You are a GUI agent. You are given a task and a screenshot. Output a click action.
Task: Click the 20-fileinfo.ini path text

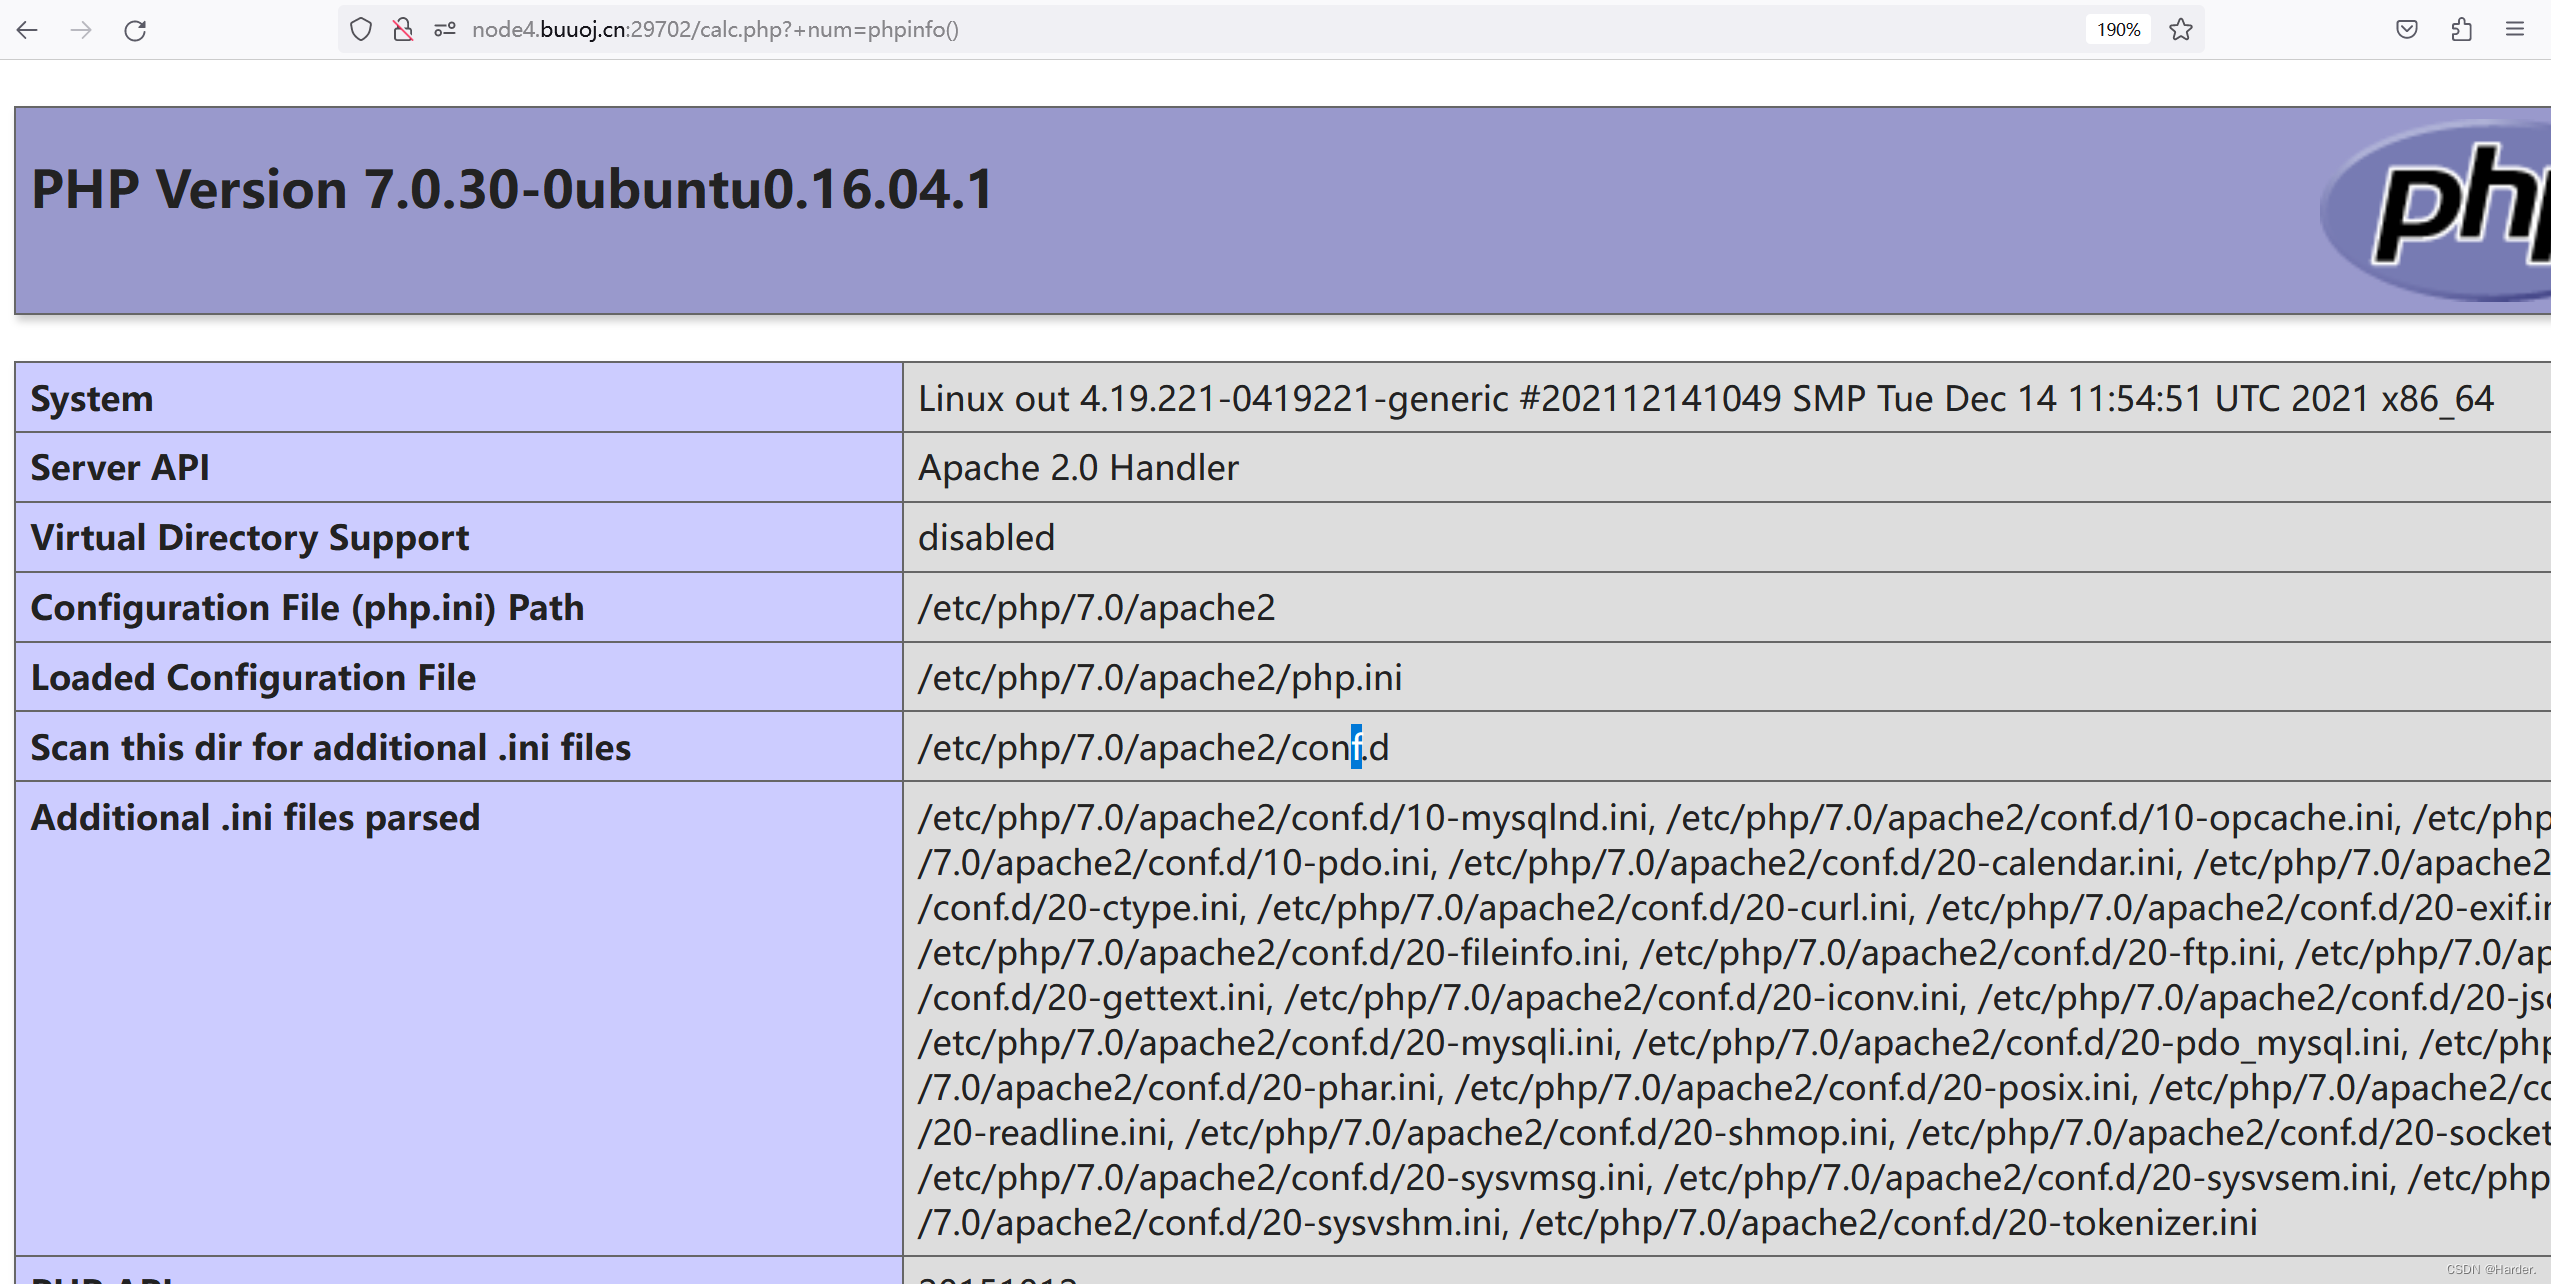(1269, 952)
